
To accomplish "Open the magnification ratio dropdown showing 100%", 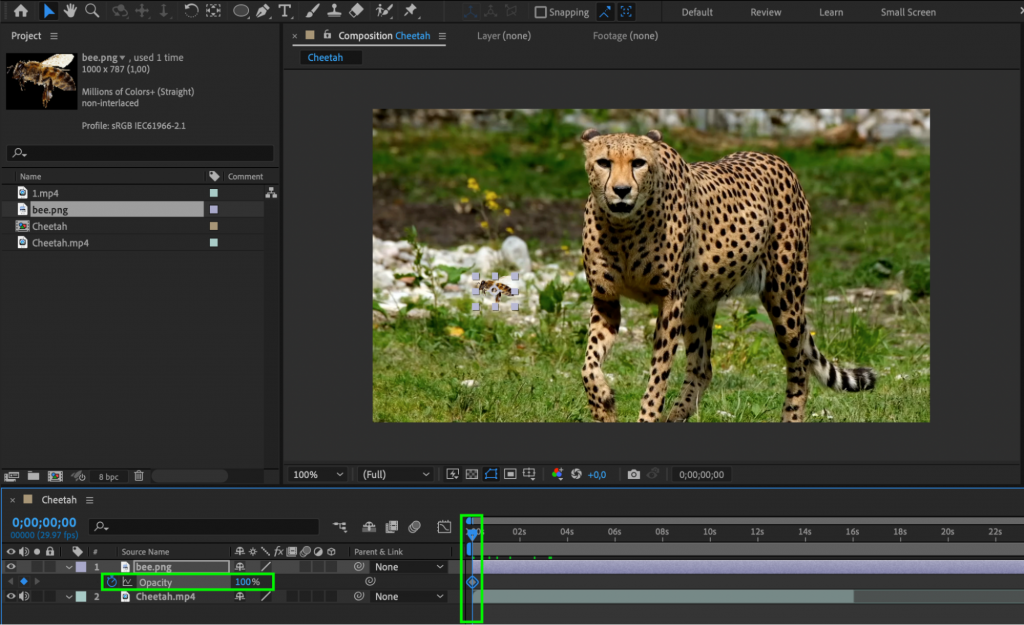I will click(316, 474).
